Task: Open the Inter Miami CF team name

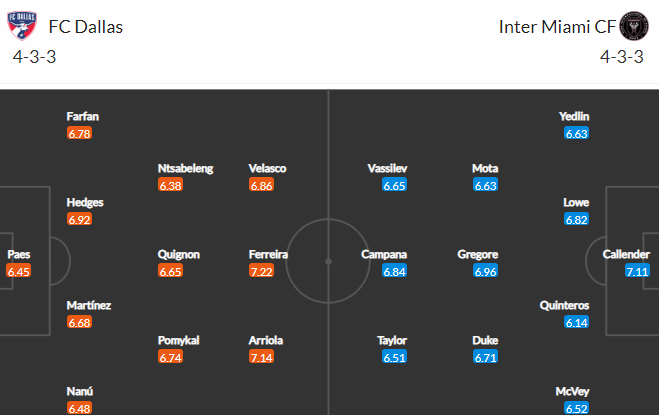Action: (x=557, y=27)
